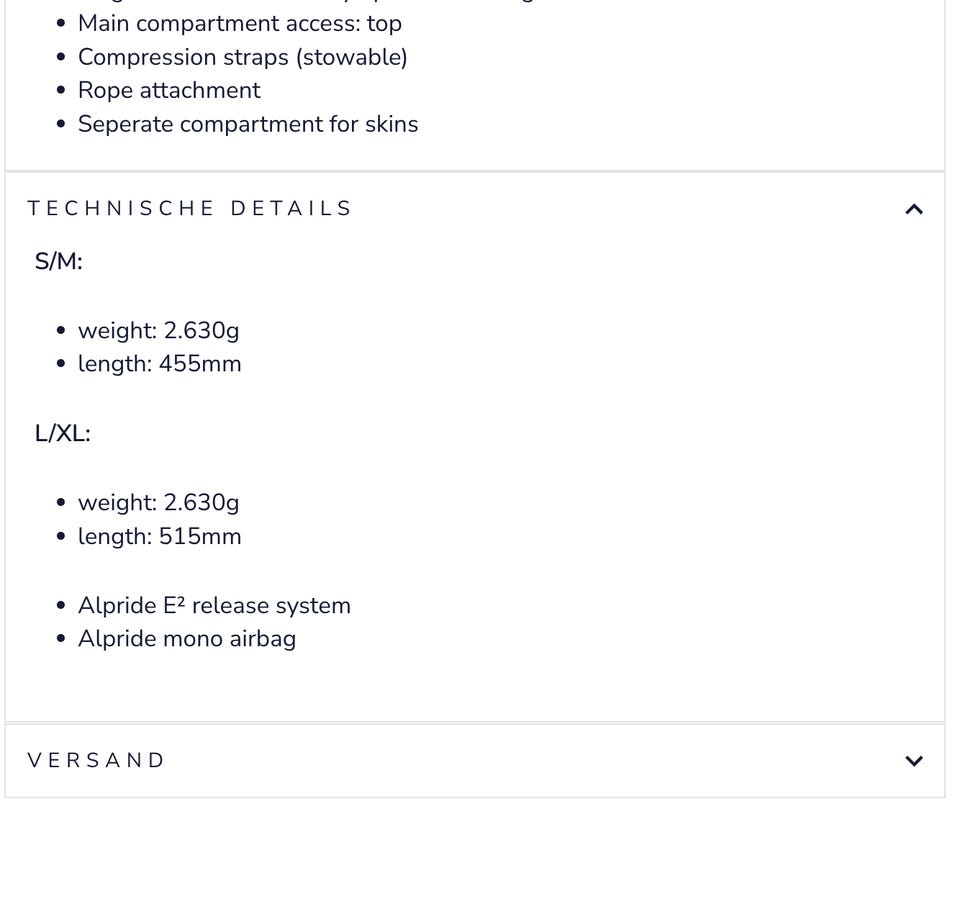
Task: Expand Versand using the down chevron
Action: point(913,761)
